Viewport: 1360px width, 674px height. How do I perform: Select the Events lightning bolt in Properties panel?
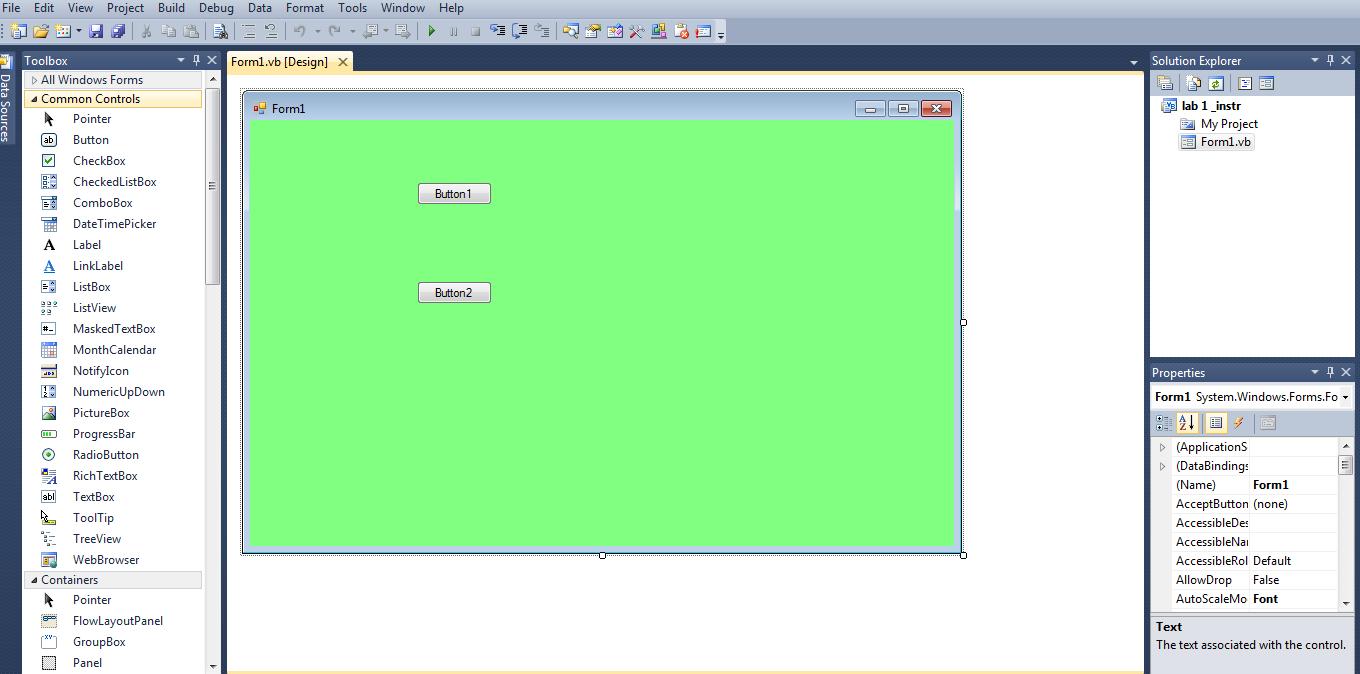[x=1239, y=423]
